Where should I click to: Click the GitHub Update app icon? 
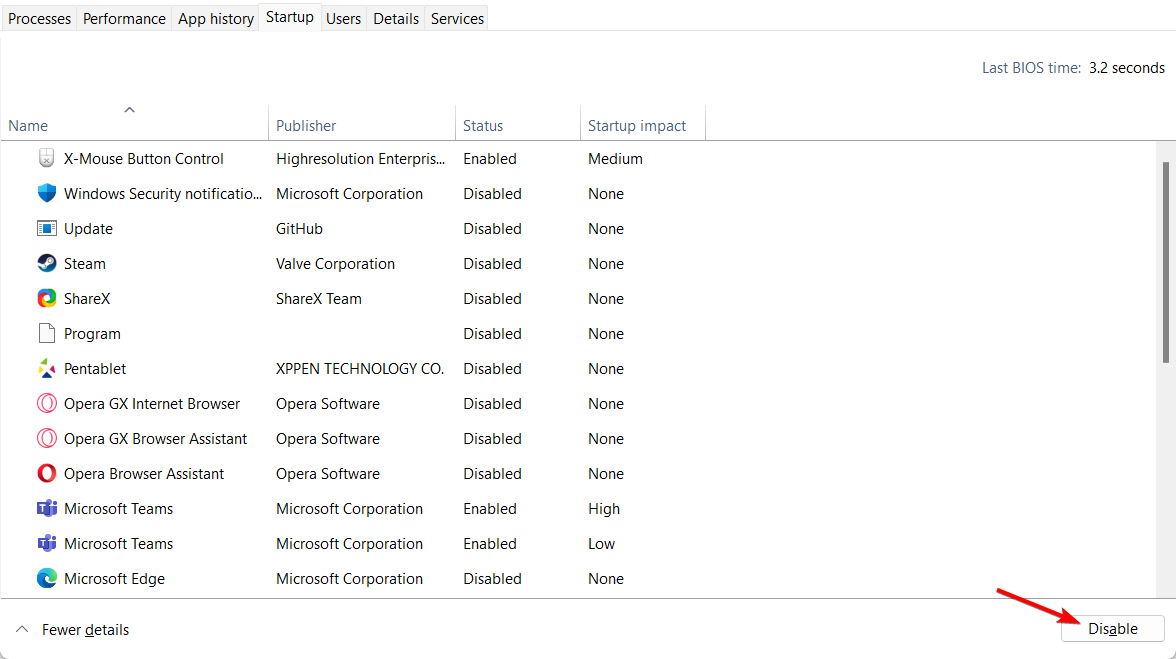tap(46, 228)
